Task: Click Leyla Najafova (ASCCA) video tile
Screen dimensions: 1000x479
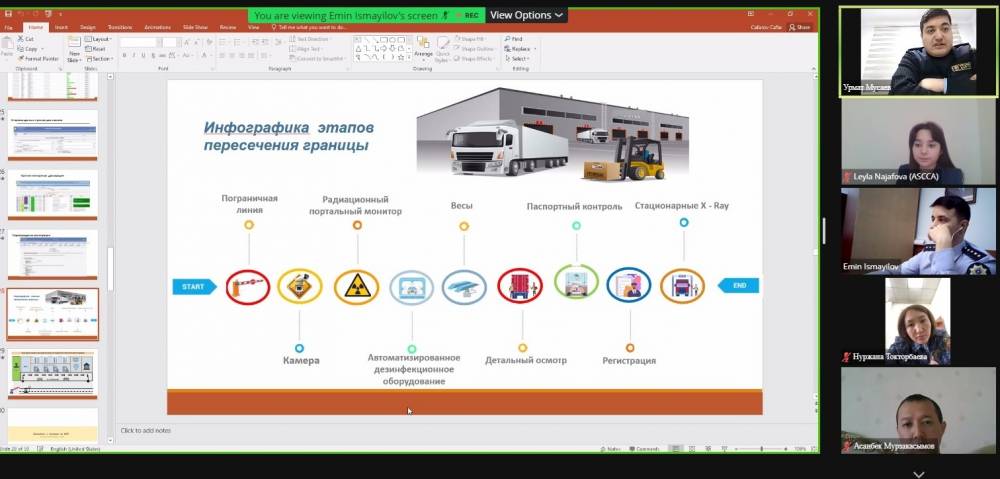Action: pyautogui.click(x=918, y=142)
